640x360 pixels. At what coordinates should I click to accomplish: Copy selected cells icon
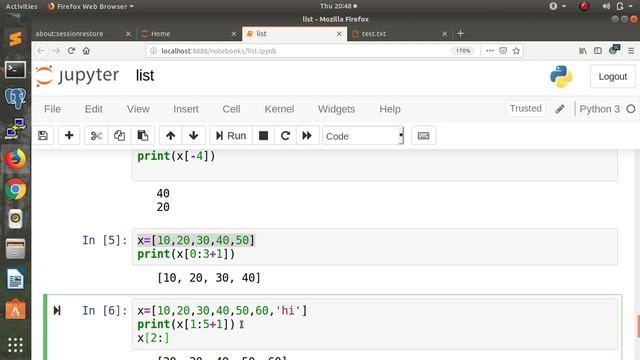point(119,136)
